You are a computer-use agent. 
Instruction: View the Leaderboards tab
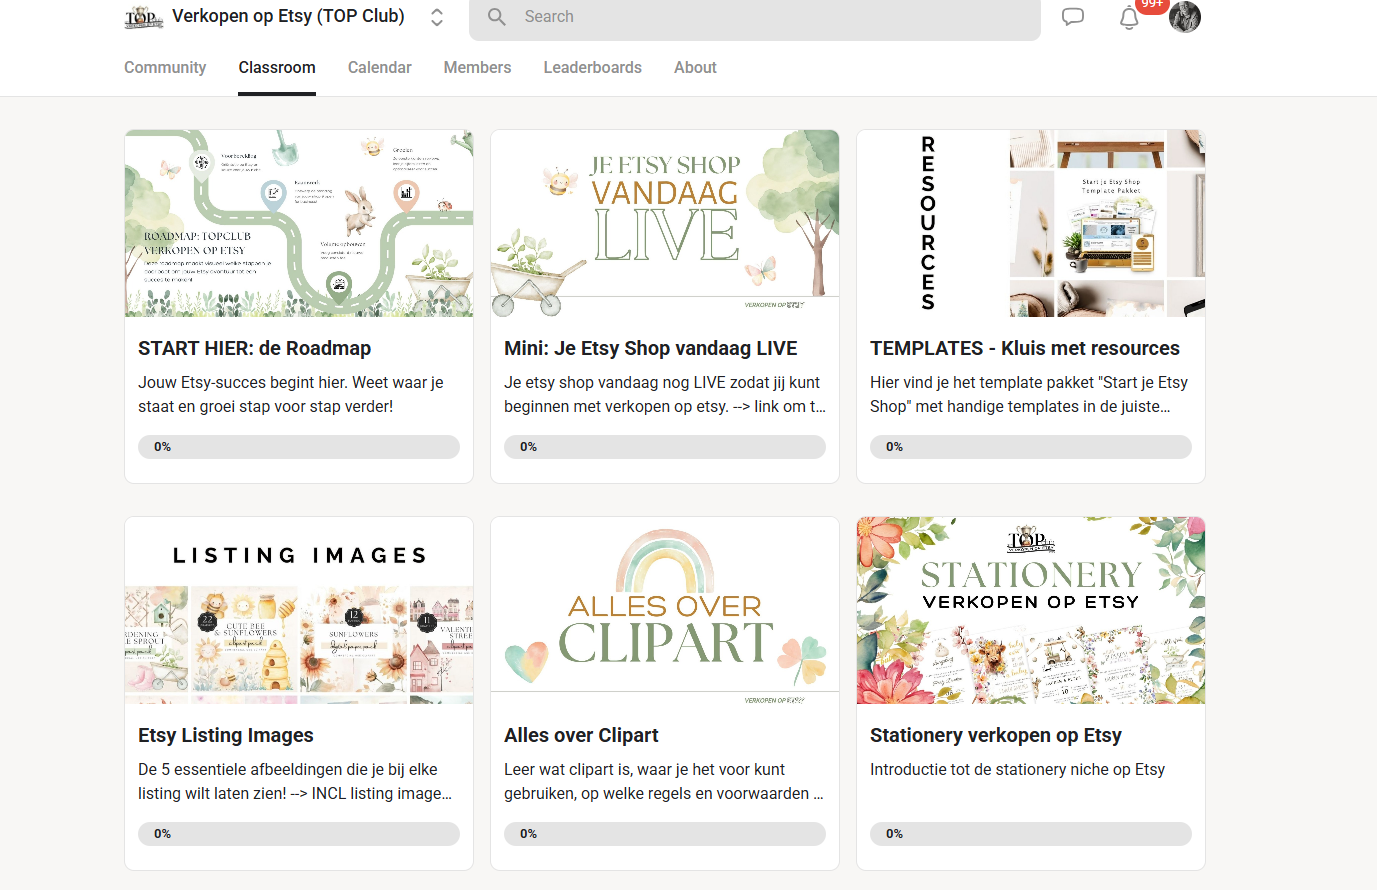[x=593, y=67]
